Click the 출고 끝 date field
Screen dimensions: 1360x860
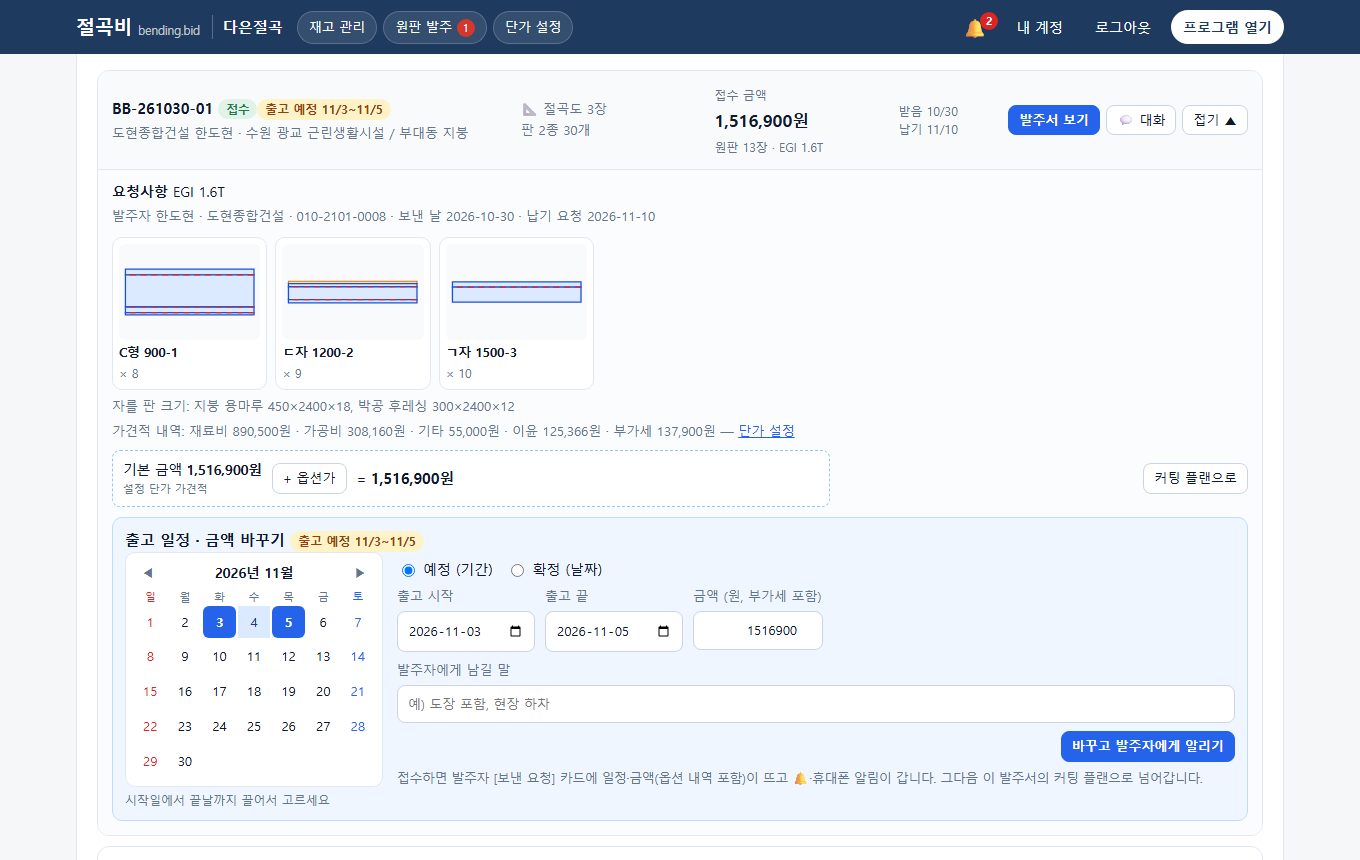613,631
